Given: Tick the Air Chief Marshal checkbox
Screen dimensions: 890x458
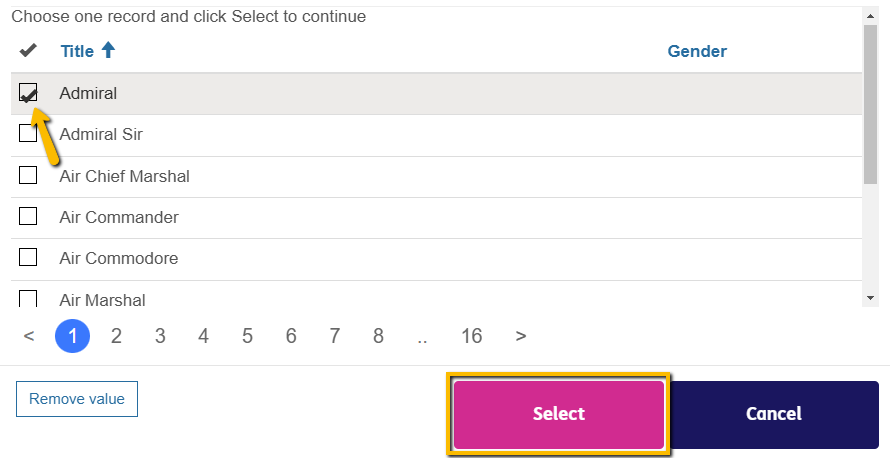Looking at the screenshot, I should tap(28, 175).
